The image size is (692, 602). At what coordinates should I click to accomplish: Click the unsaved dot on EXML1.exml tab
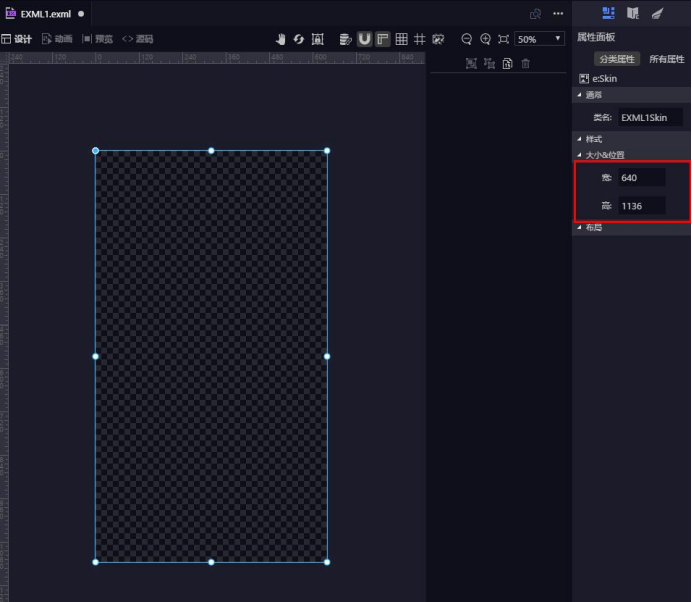coord(81,14)
